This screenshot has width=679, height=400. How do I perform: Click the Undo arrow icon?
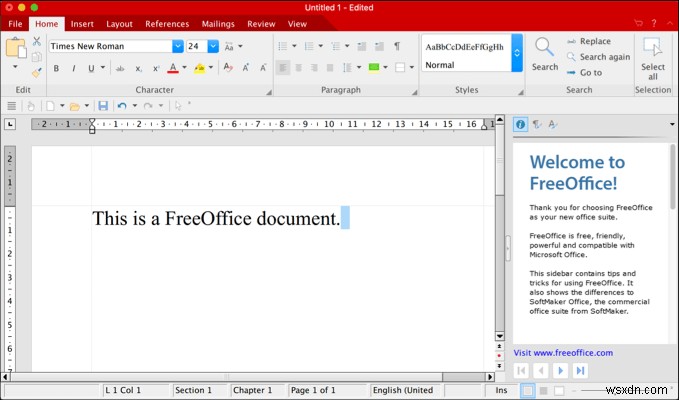[x=122, y=106]
